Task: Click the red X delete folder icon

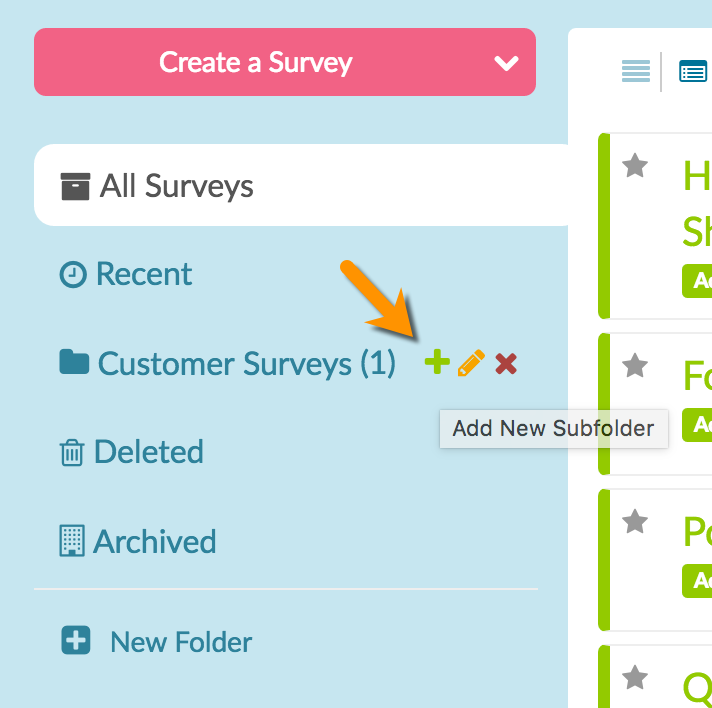Action: [x=506, y=363]
